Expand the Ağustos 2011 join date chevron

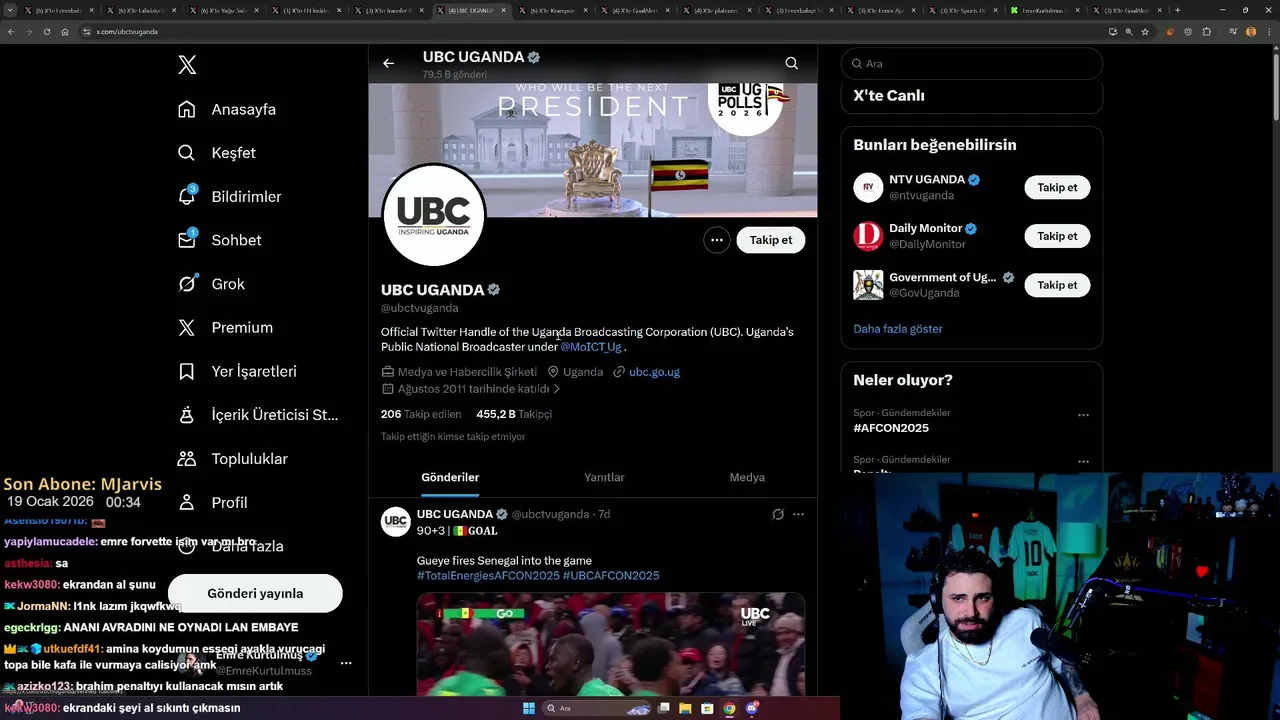point(557,389)
